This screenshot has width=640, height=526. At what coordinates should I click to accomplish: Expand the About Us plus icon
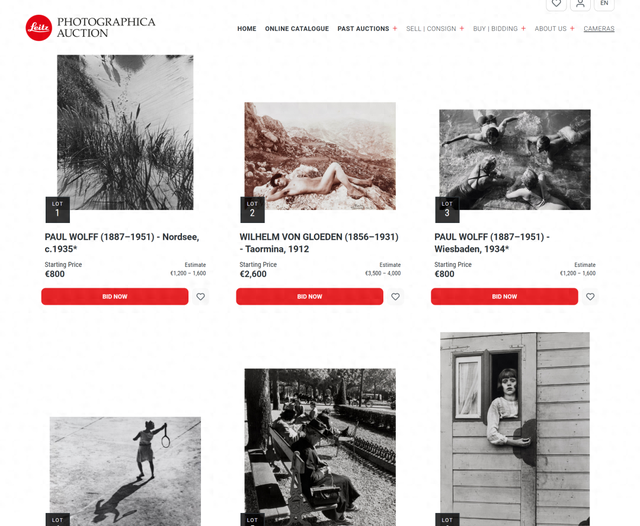[x=572, y=29]
